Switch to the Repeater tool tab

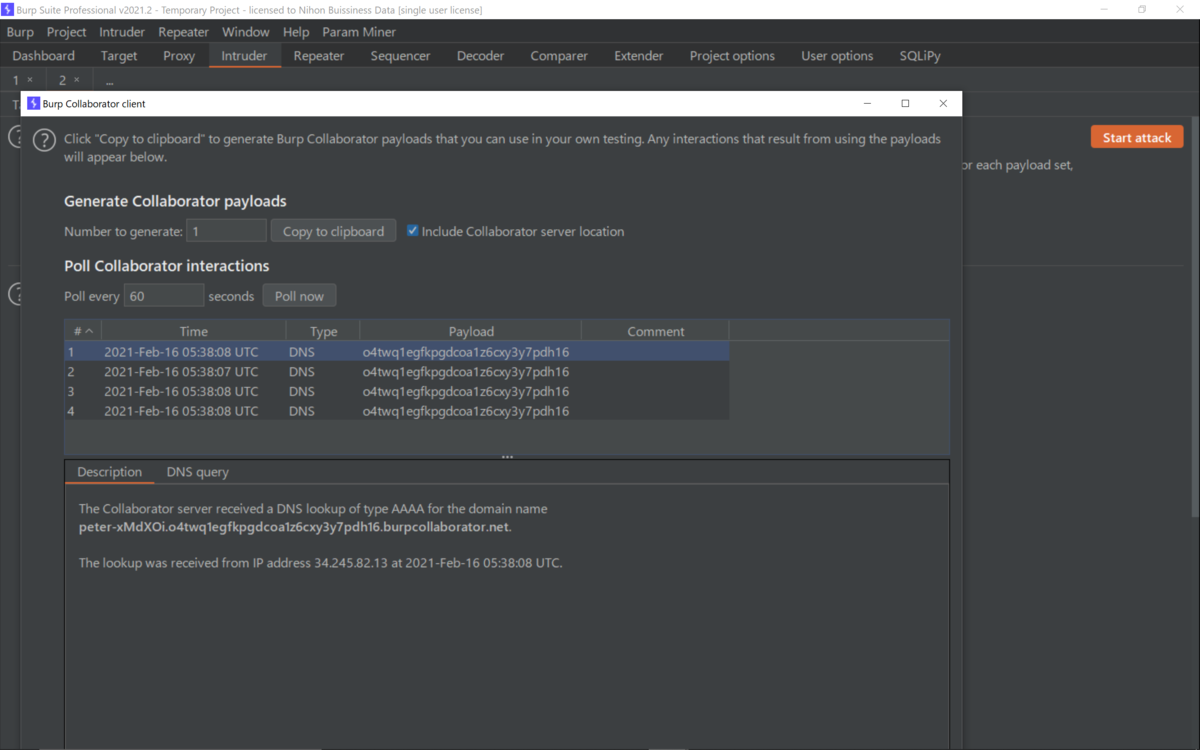(x=319, y=56)
